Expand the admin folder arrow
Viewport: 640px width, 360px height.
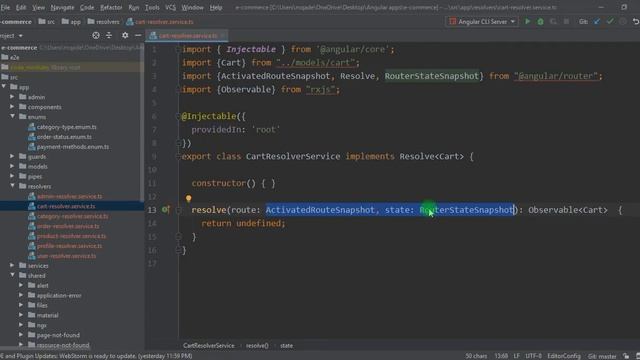(x=12, y=97)
